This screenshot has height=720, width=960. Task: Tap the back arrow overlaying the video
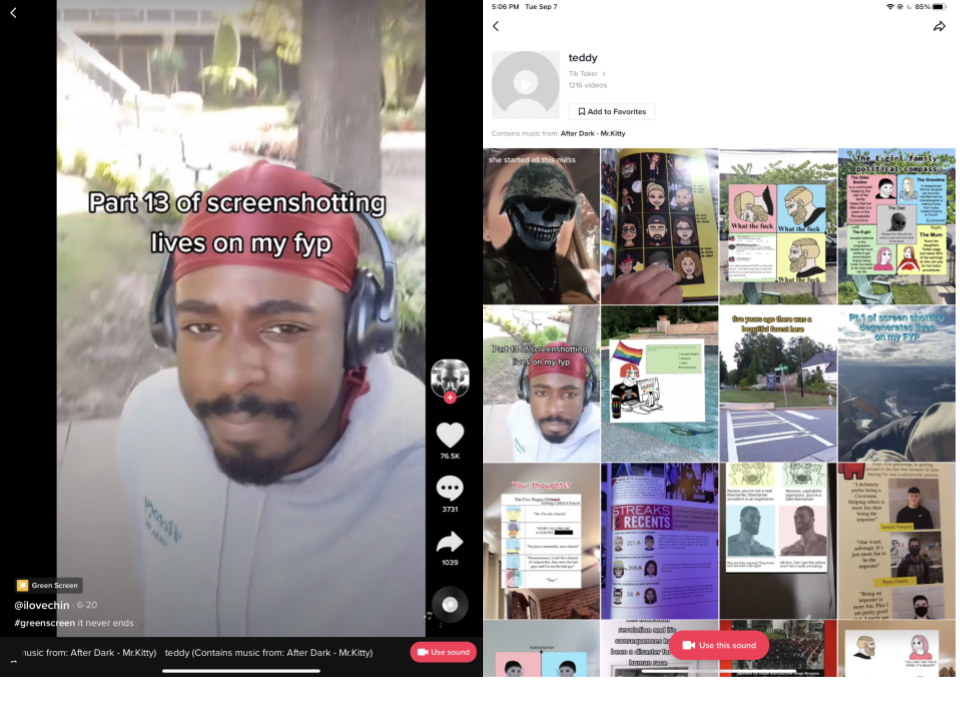[13, 13]
